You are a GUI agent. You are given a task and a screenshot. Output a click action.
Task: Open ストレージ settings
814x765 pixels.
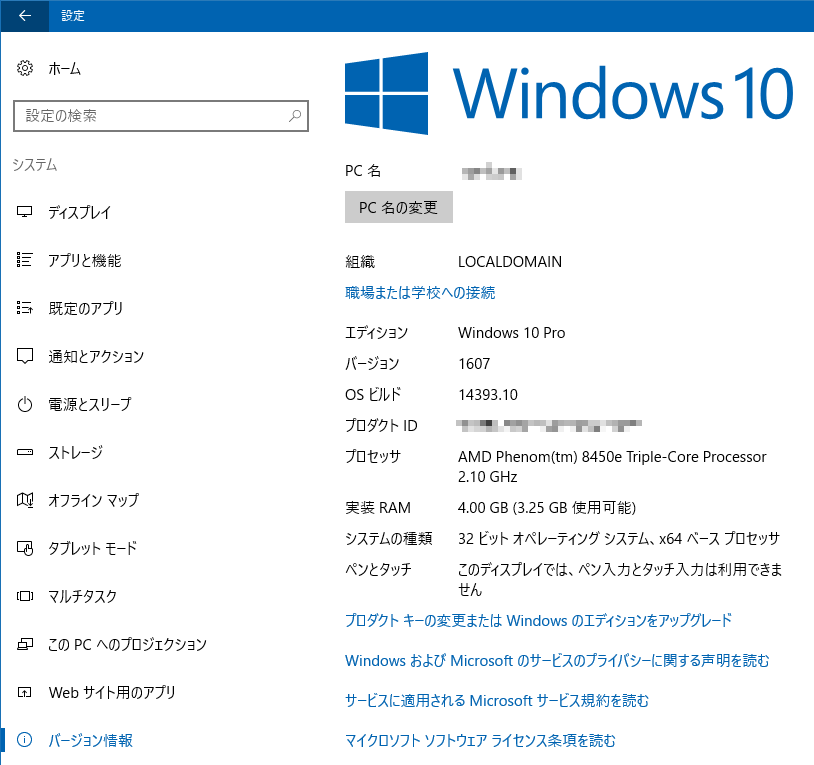pos(76,453)
